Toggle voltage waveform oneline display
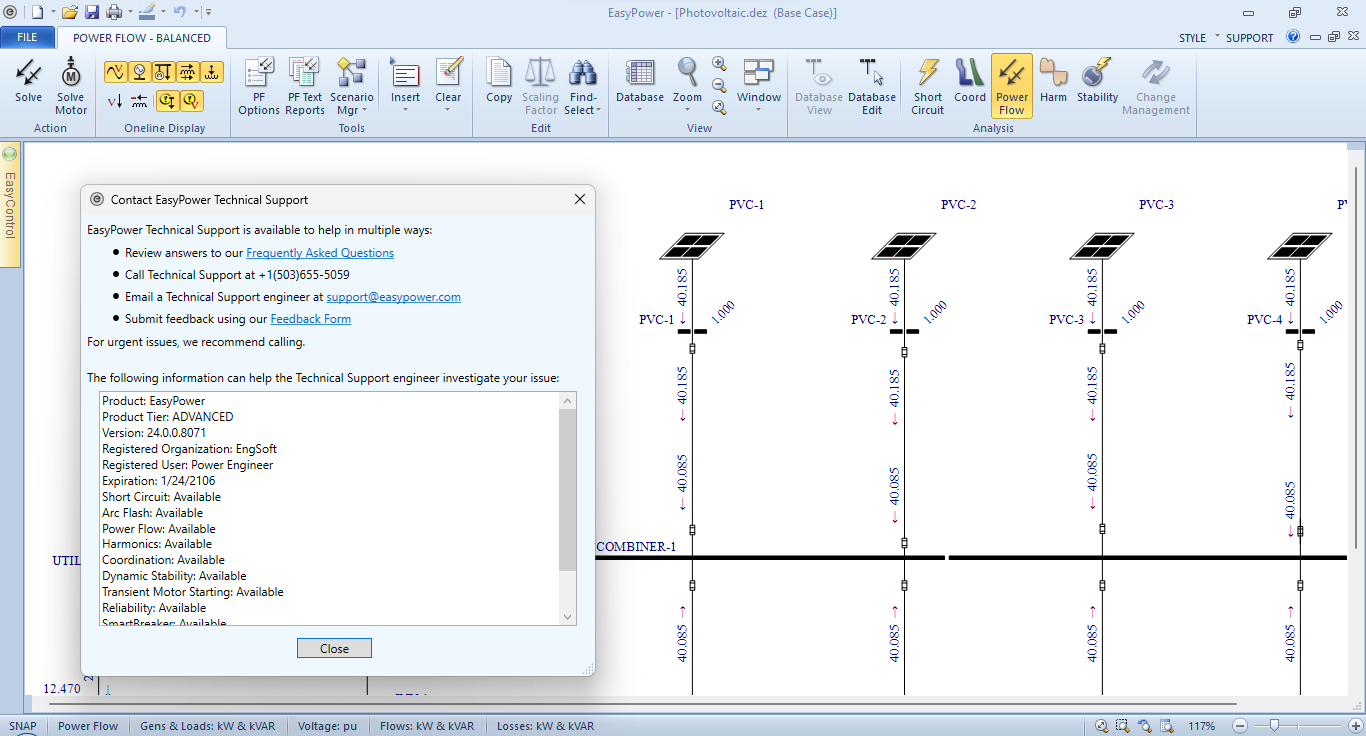Viewport: 1366px width, 736px height. tap(115, 72)
